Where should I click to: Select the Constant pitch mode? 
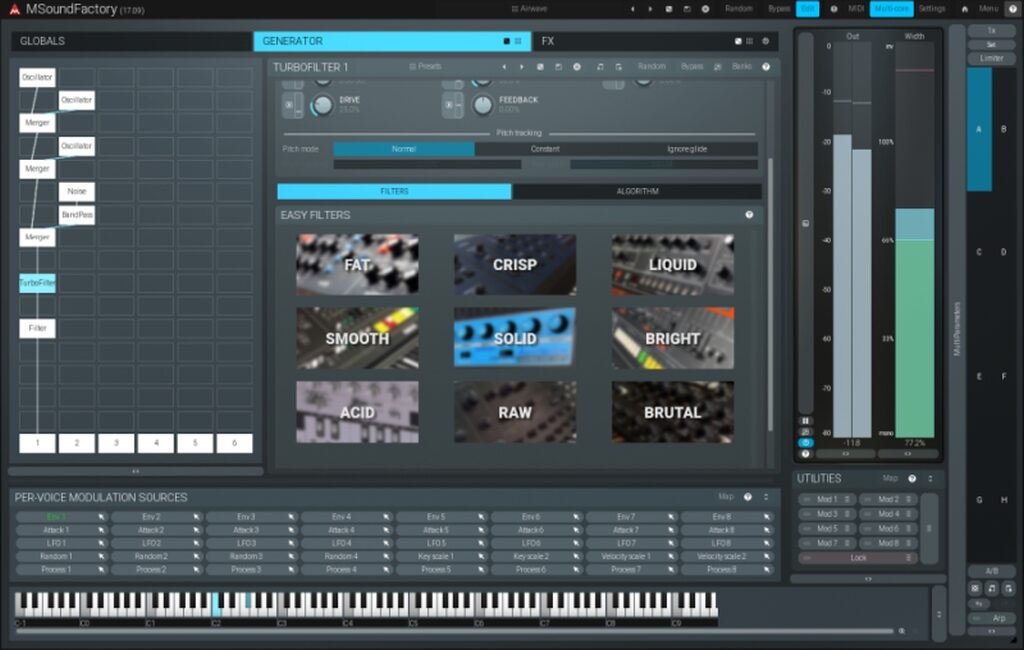545,149
